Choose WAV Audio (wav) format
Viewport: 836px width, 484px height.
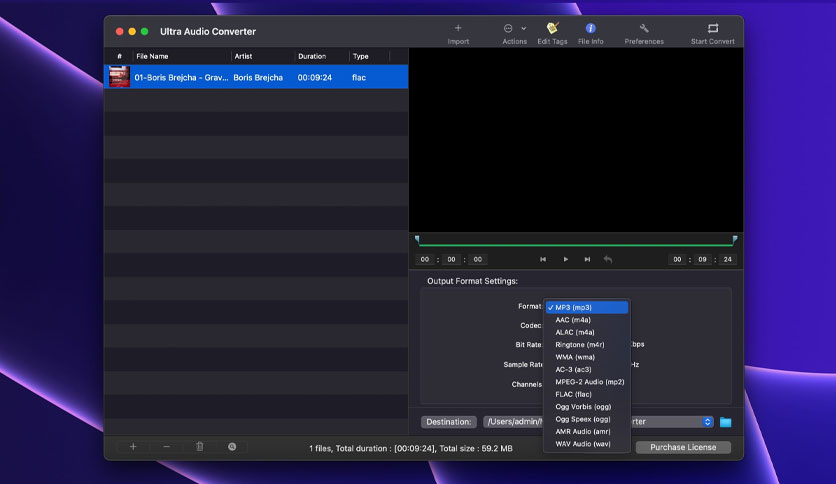click(586, 444)
